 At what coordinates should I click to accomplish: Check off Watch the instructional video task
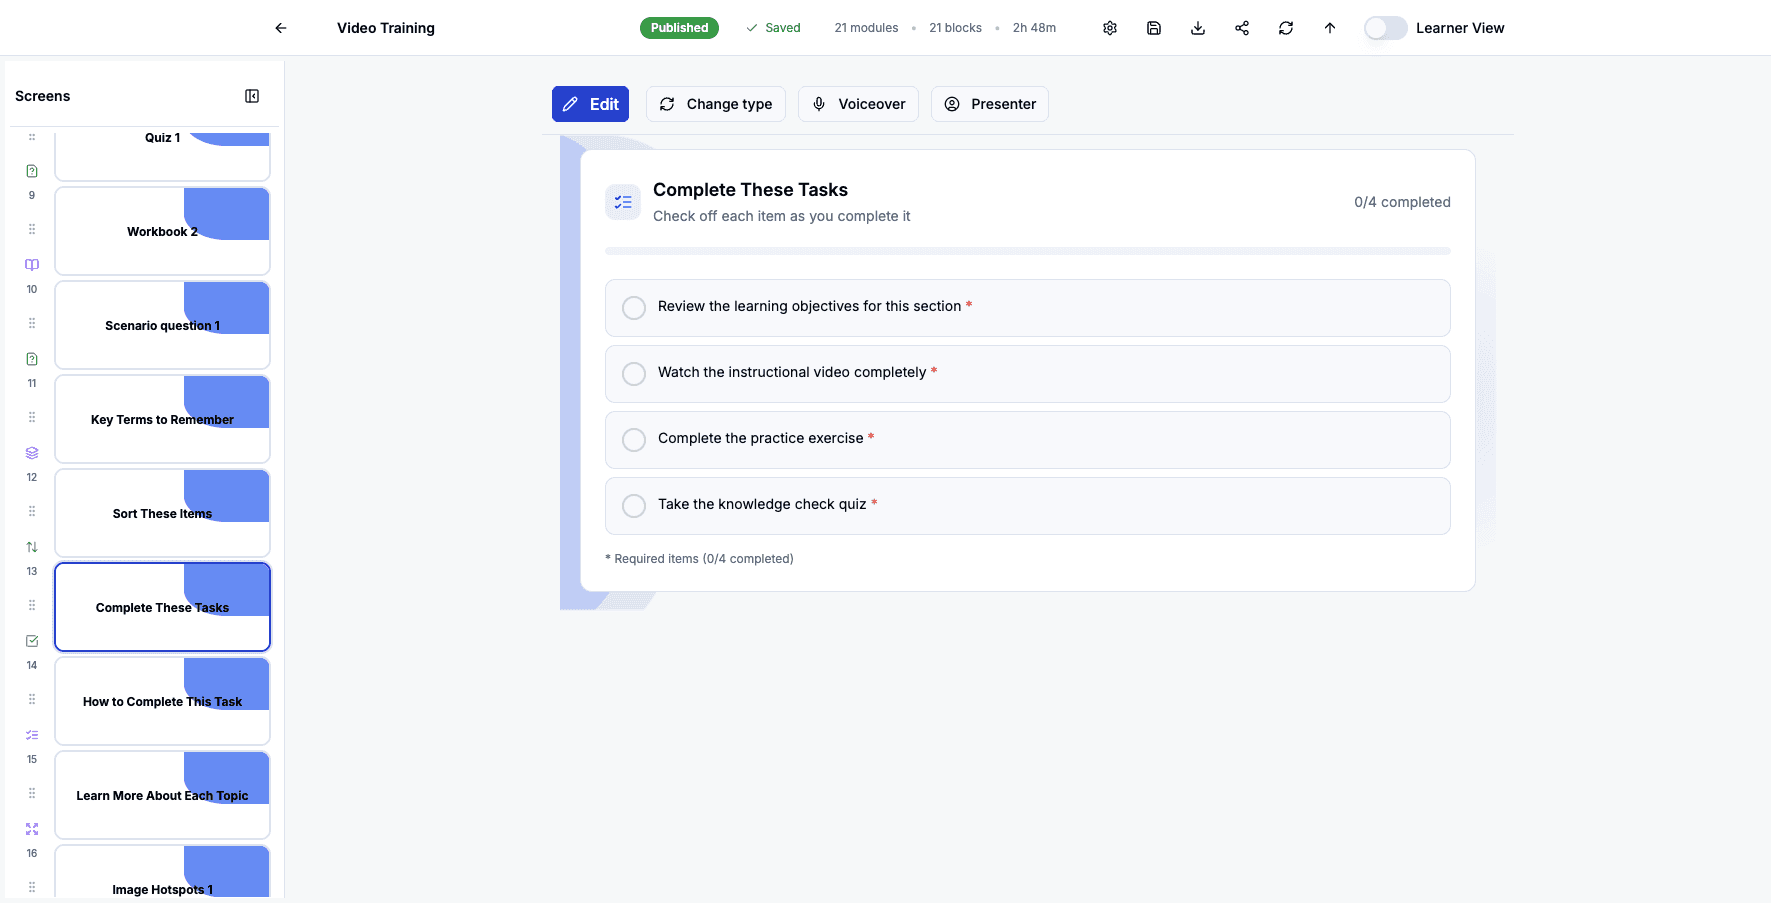click(634, 374)
